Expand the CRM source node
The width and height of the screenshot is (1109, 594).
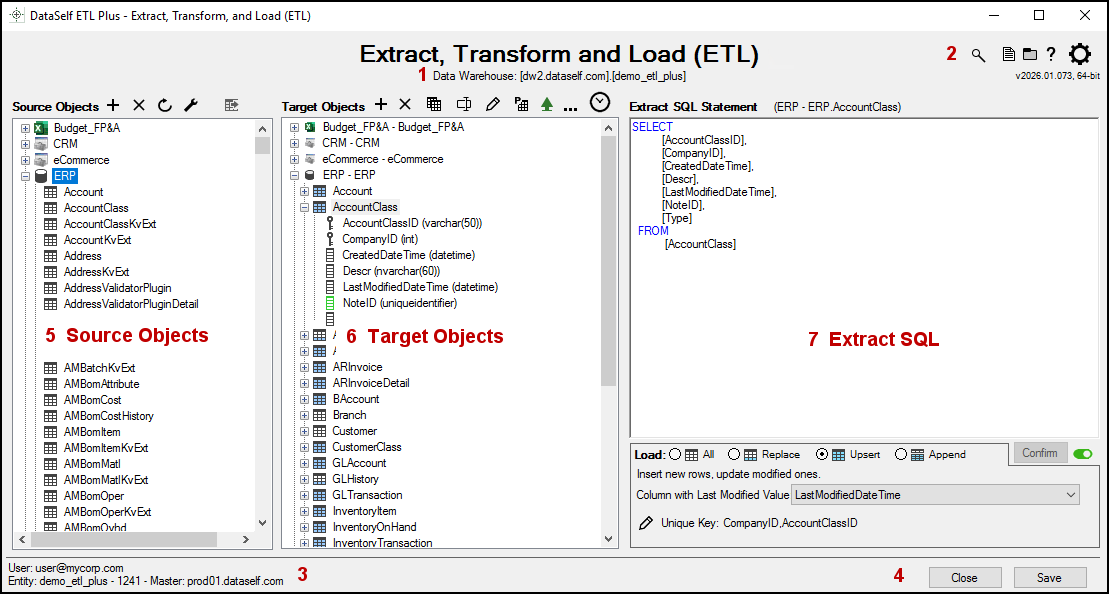click(25, 144)
